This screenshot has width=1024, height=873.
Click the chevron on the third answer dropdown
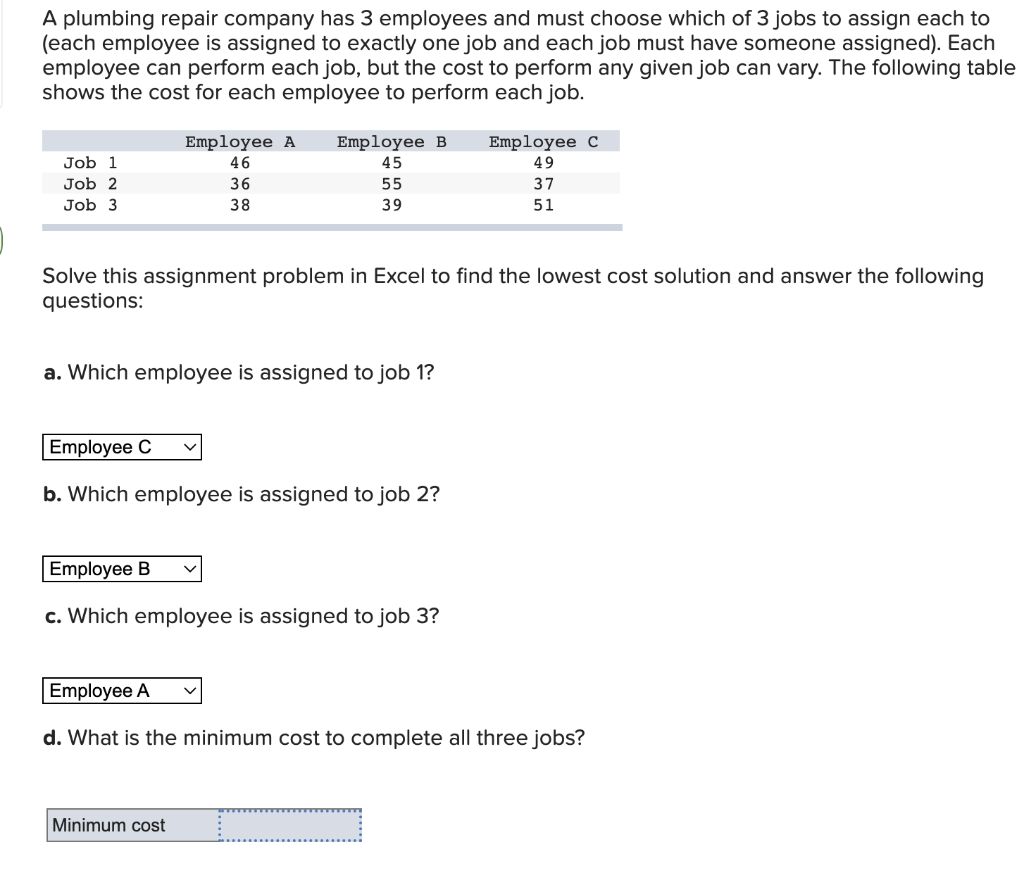click(x=189, y=690)
